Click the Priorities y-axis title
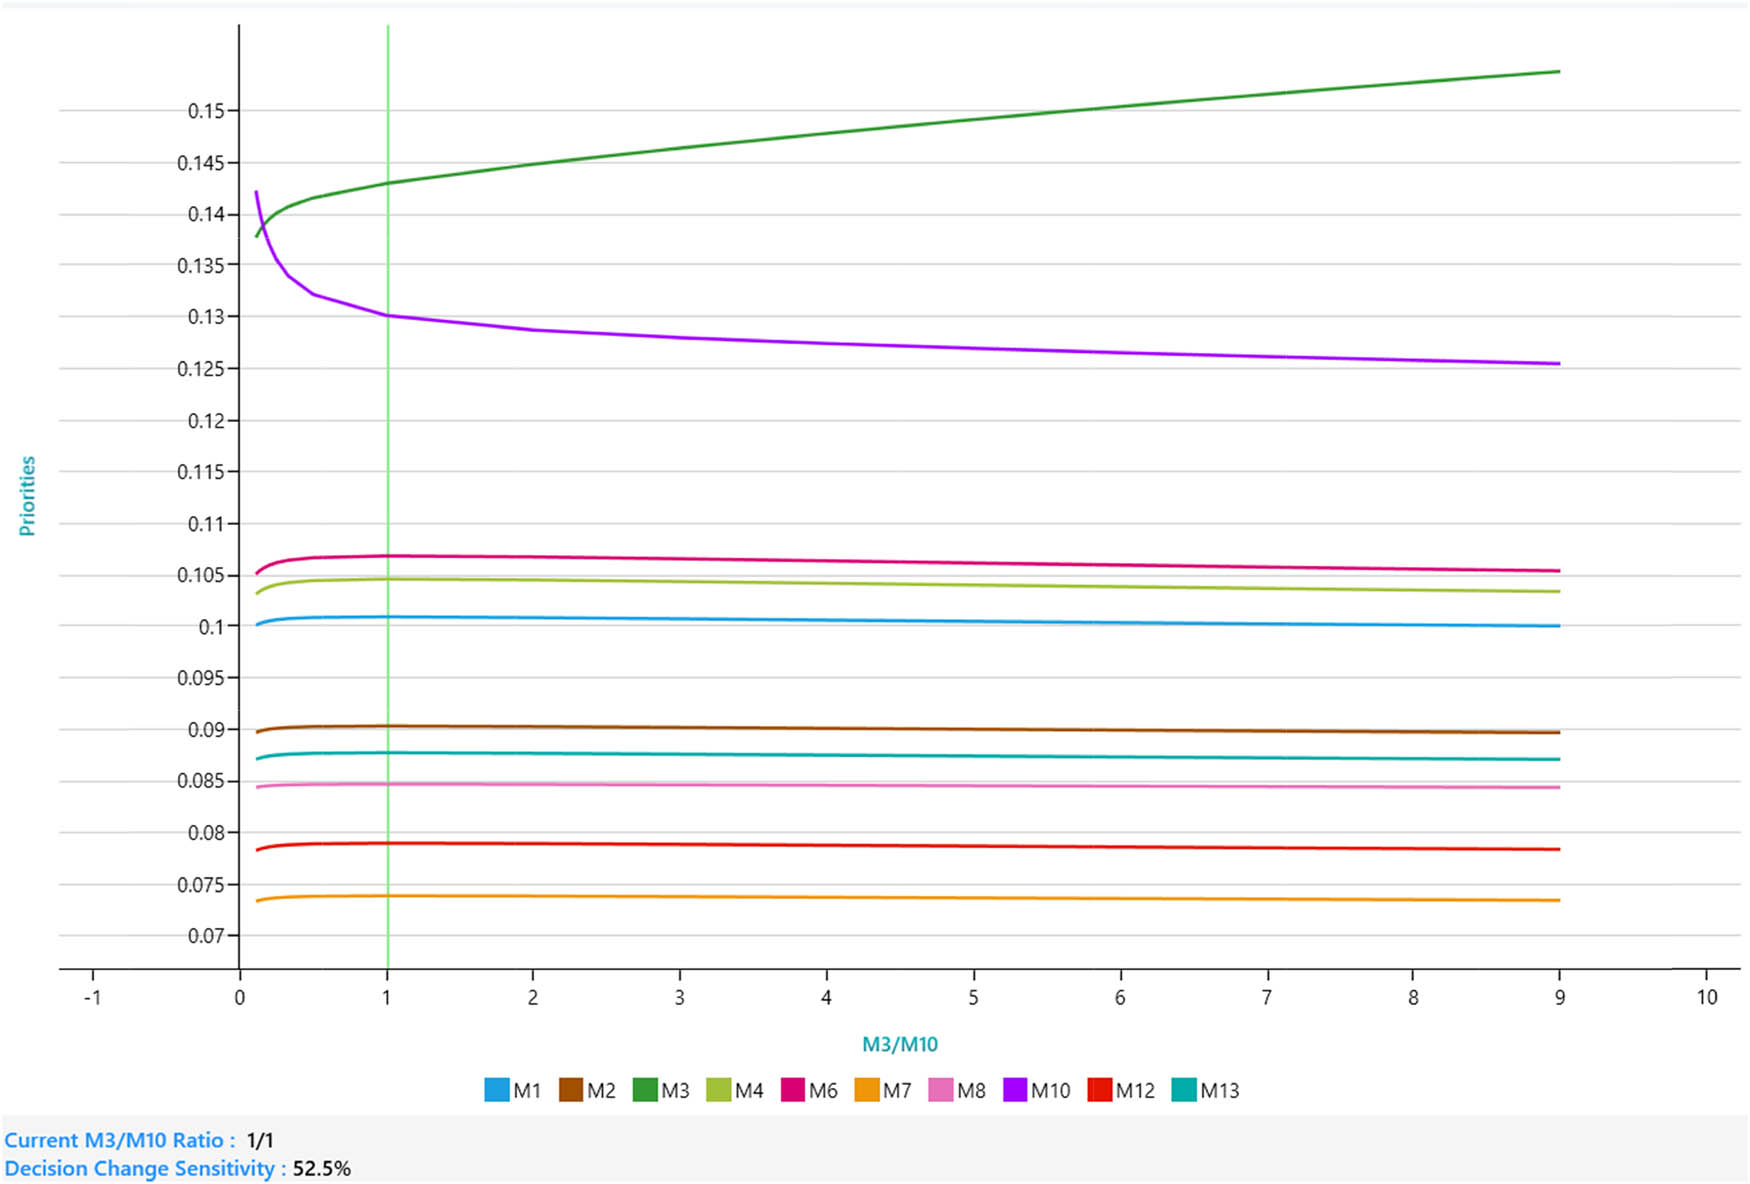 coord(27,496)
